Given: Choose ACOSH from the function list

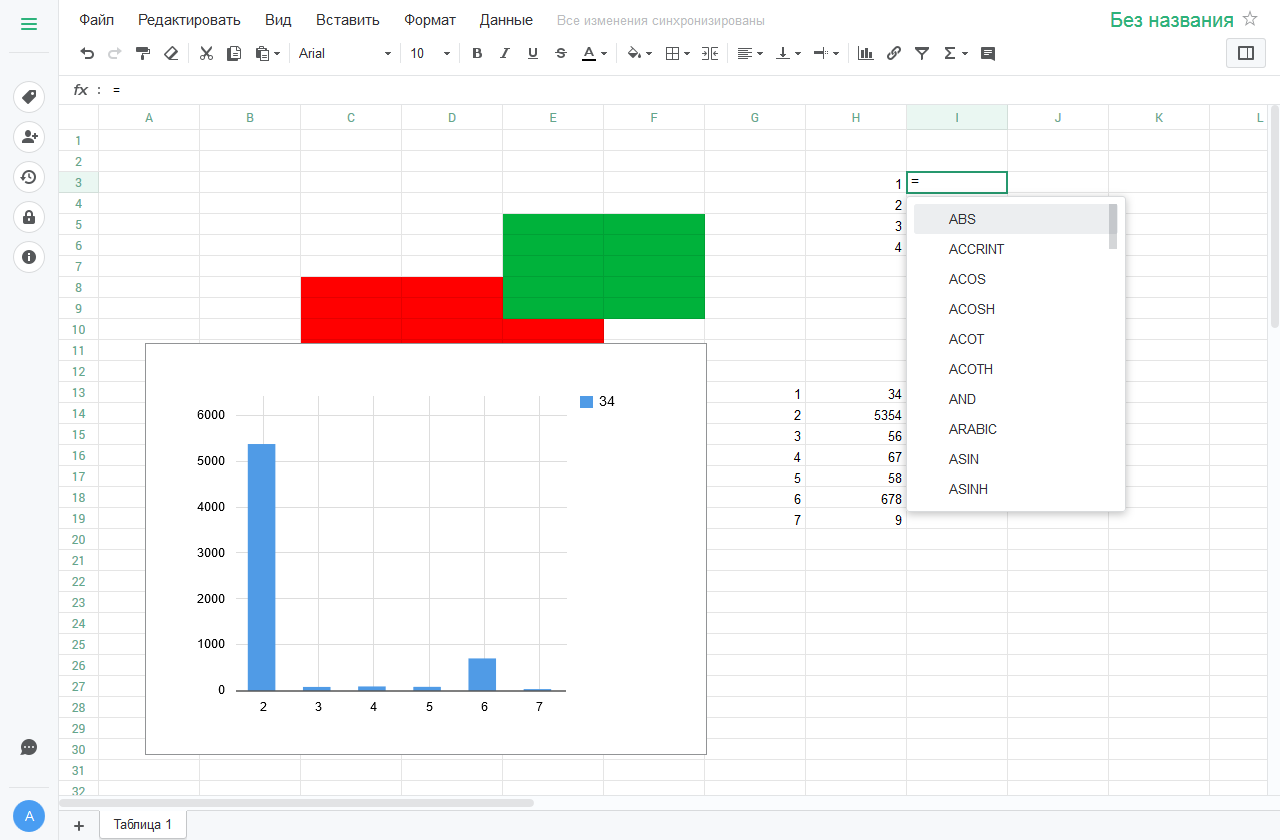Looking at the screenshot, I should click(1011, 309).
